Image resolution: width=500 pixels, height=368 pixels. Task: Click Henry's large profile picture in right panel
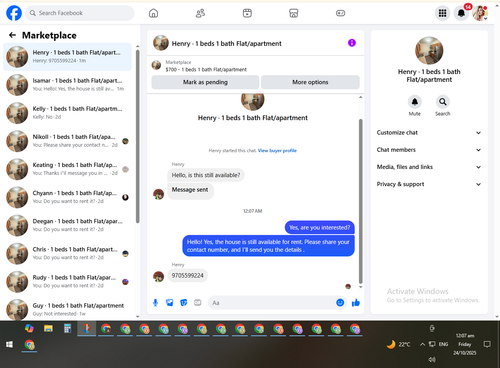tap(429, 51)
